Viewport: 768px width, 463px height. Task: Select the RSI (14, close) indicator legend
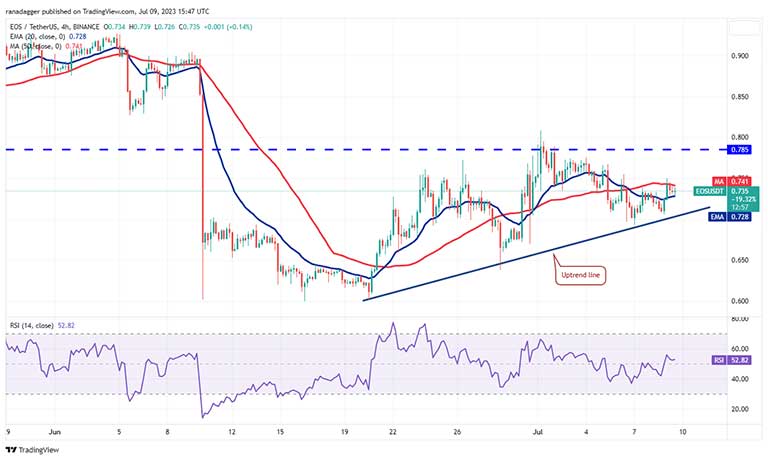(42, 325)
